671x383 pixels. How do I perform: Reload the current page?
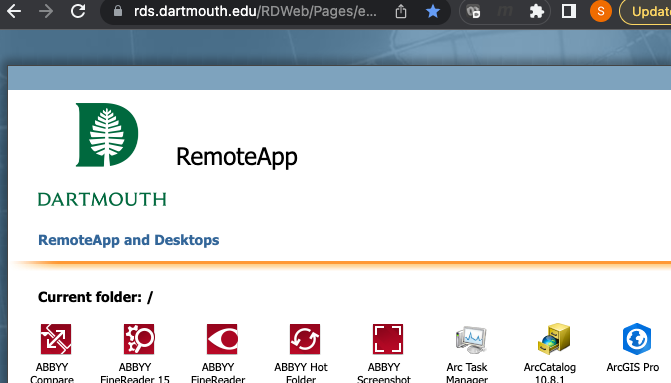(x=78, y=11)
